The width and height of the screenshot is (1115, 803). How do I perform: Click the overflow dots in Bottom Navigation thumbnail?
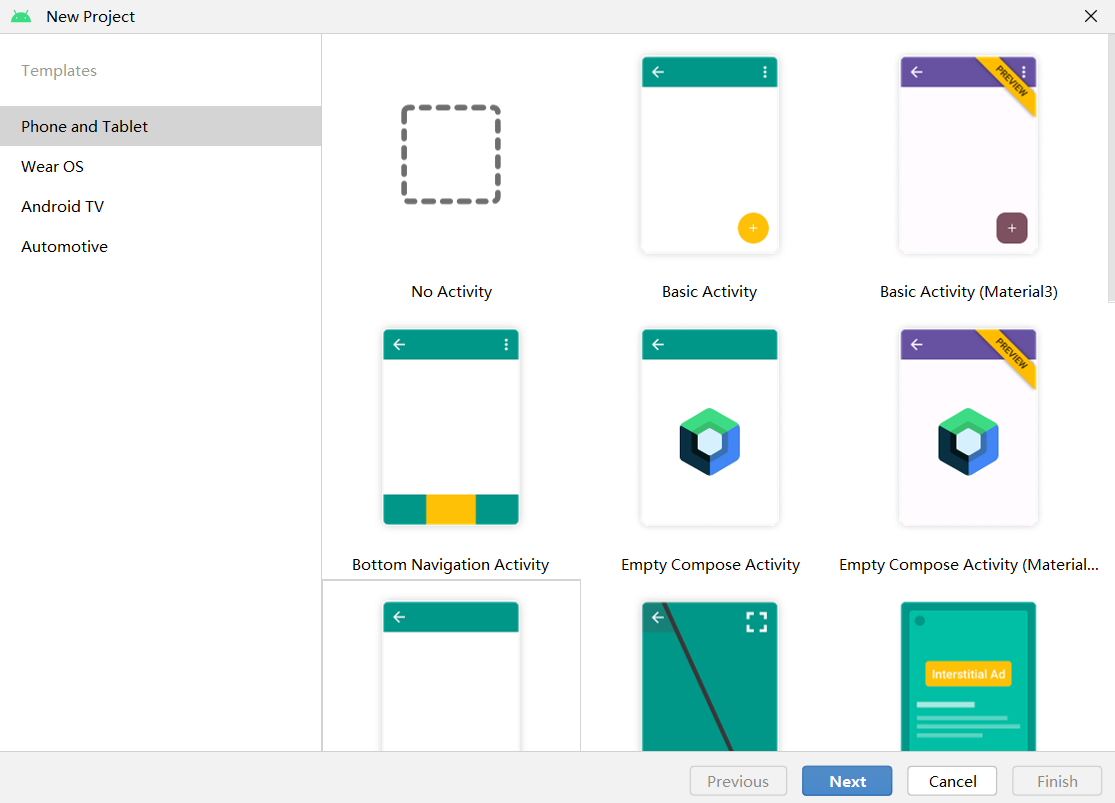506,344
